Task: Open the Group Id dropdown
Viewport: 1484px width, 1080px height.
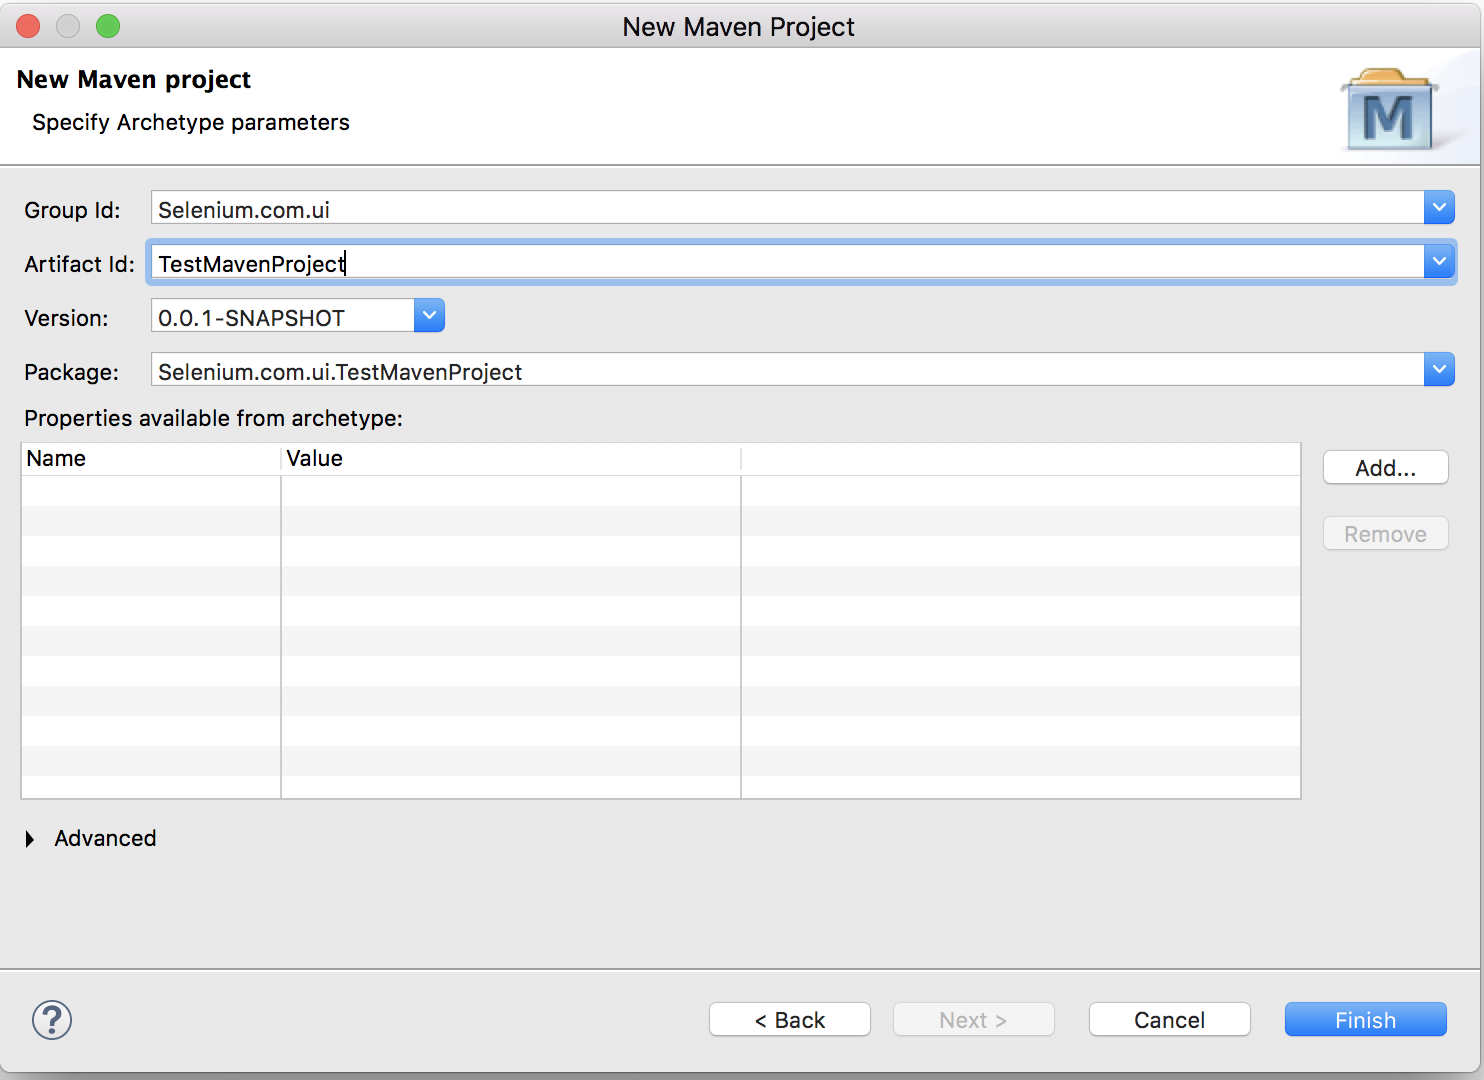Action: 1439,207
